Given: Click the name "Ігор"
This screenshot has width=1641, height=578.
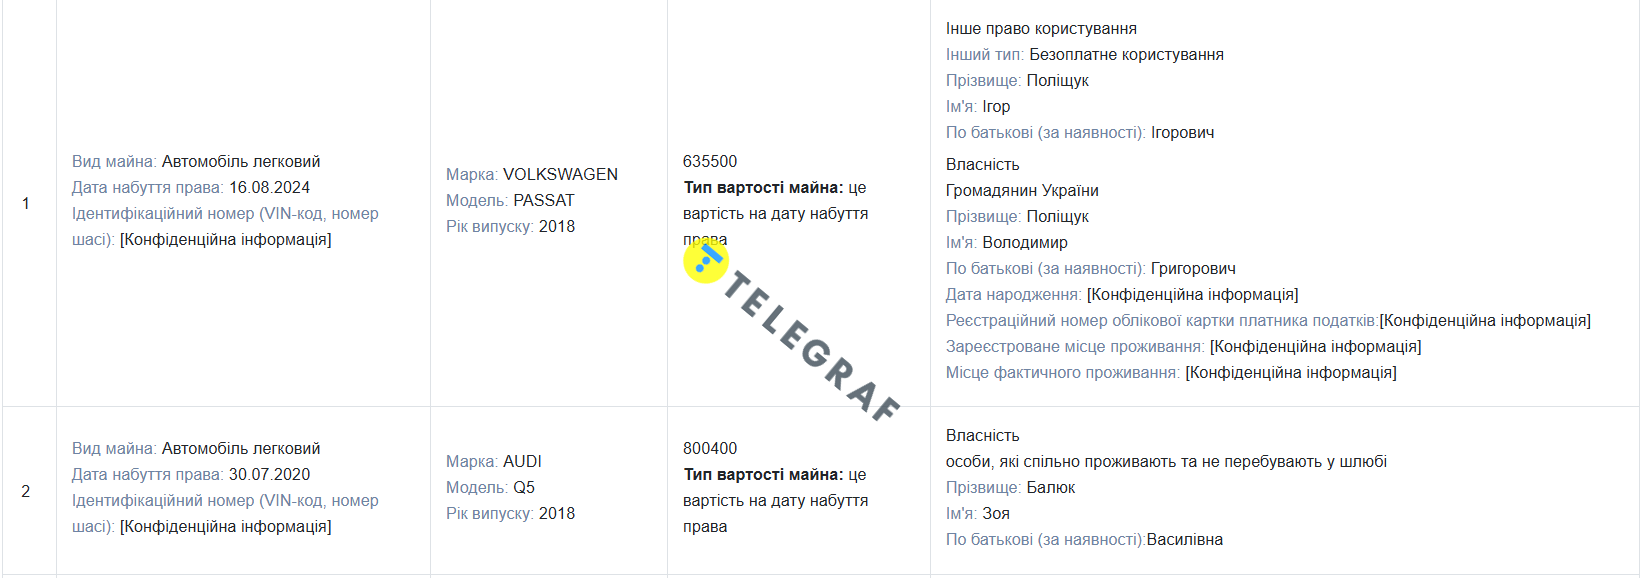Looking at the screenshot, I should [996, 106].
